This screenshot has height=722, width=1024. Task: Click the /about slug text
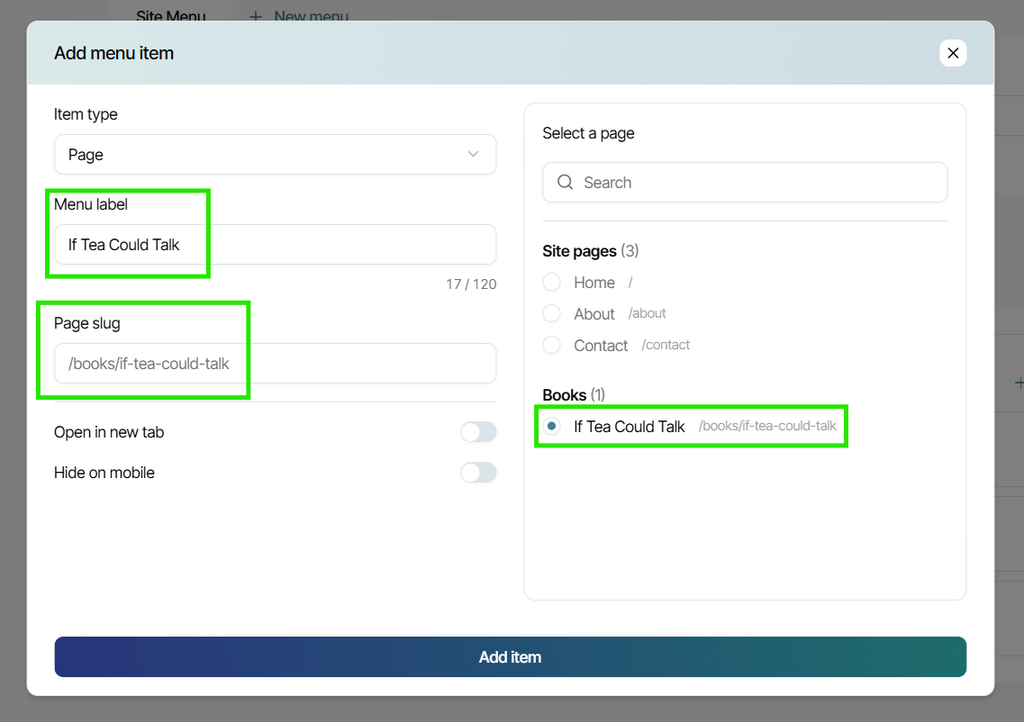647,313
